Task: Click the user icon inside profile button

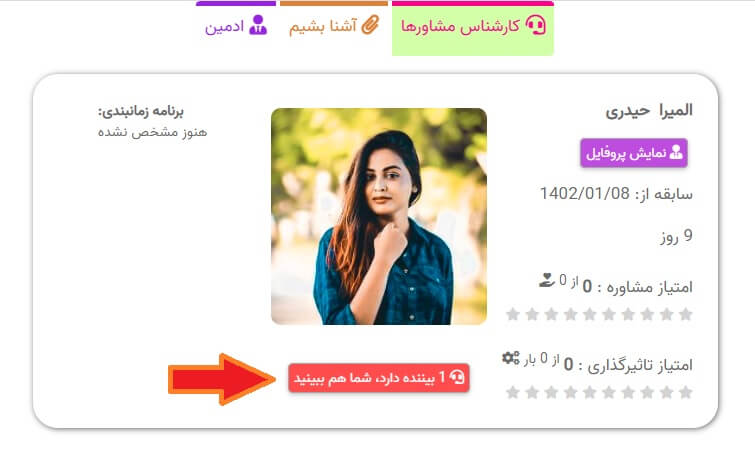Action: click(x=676, y=153)
